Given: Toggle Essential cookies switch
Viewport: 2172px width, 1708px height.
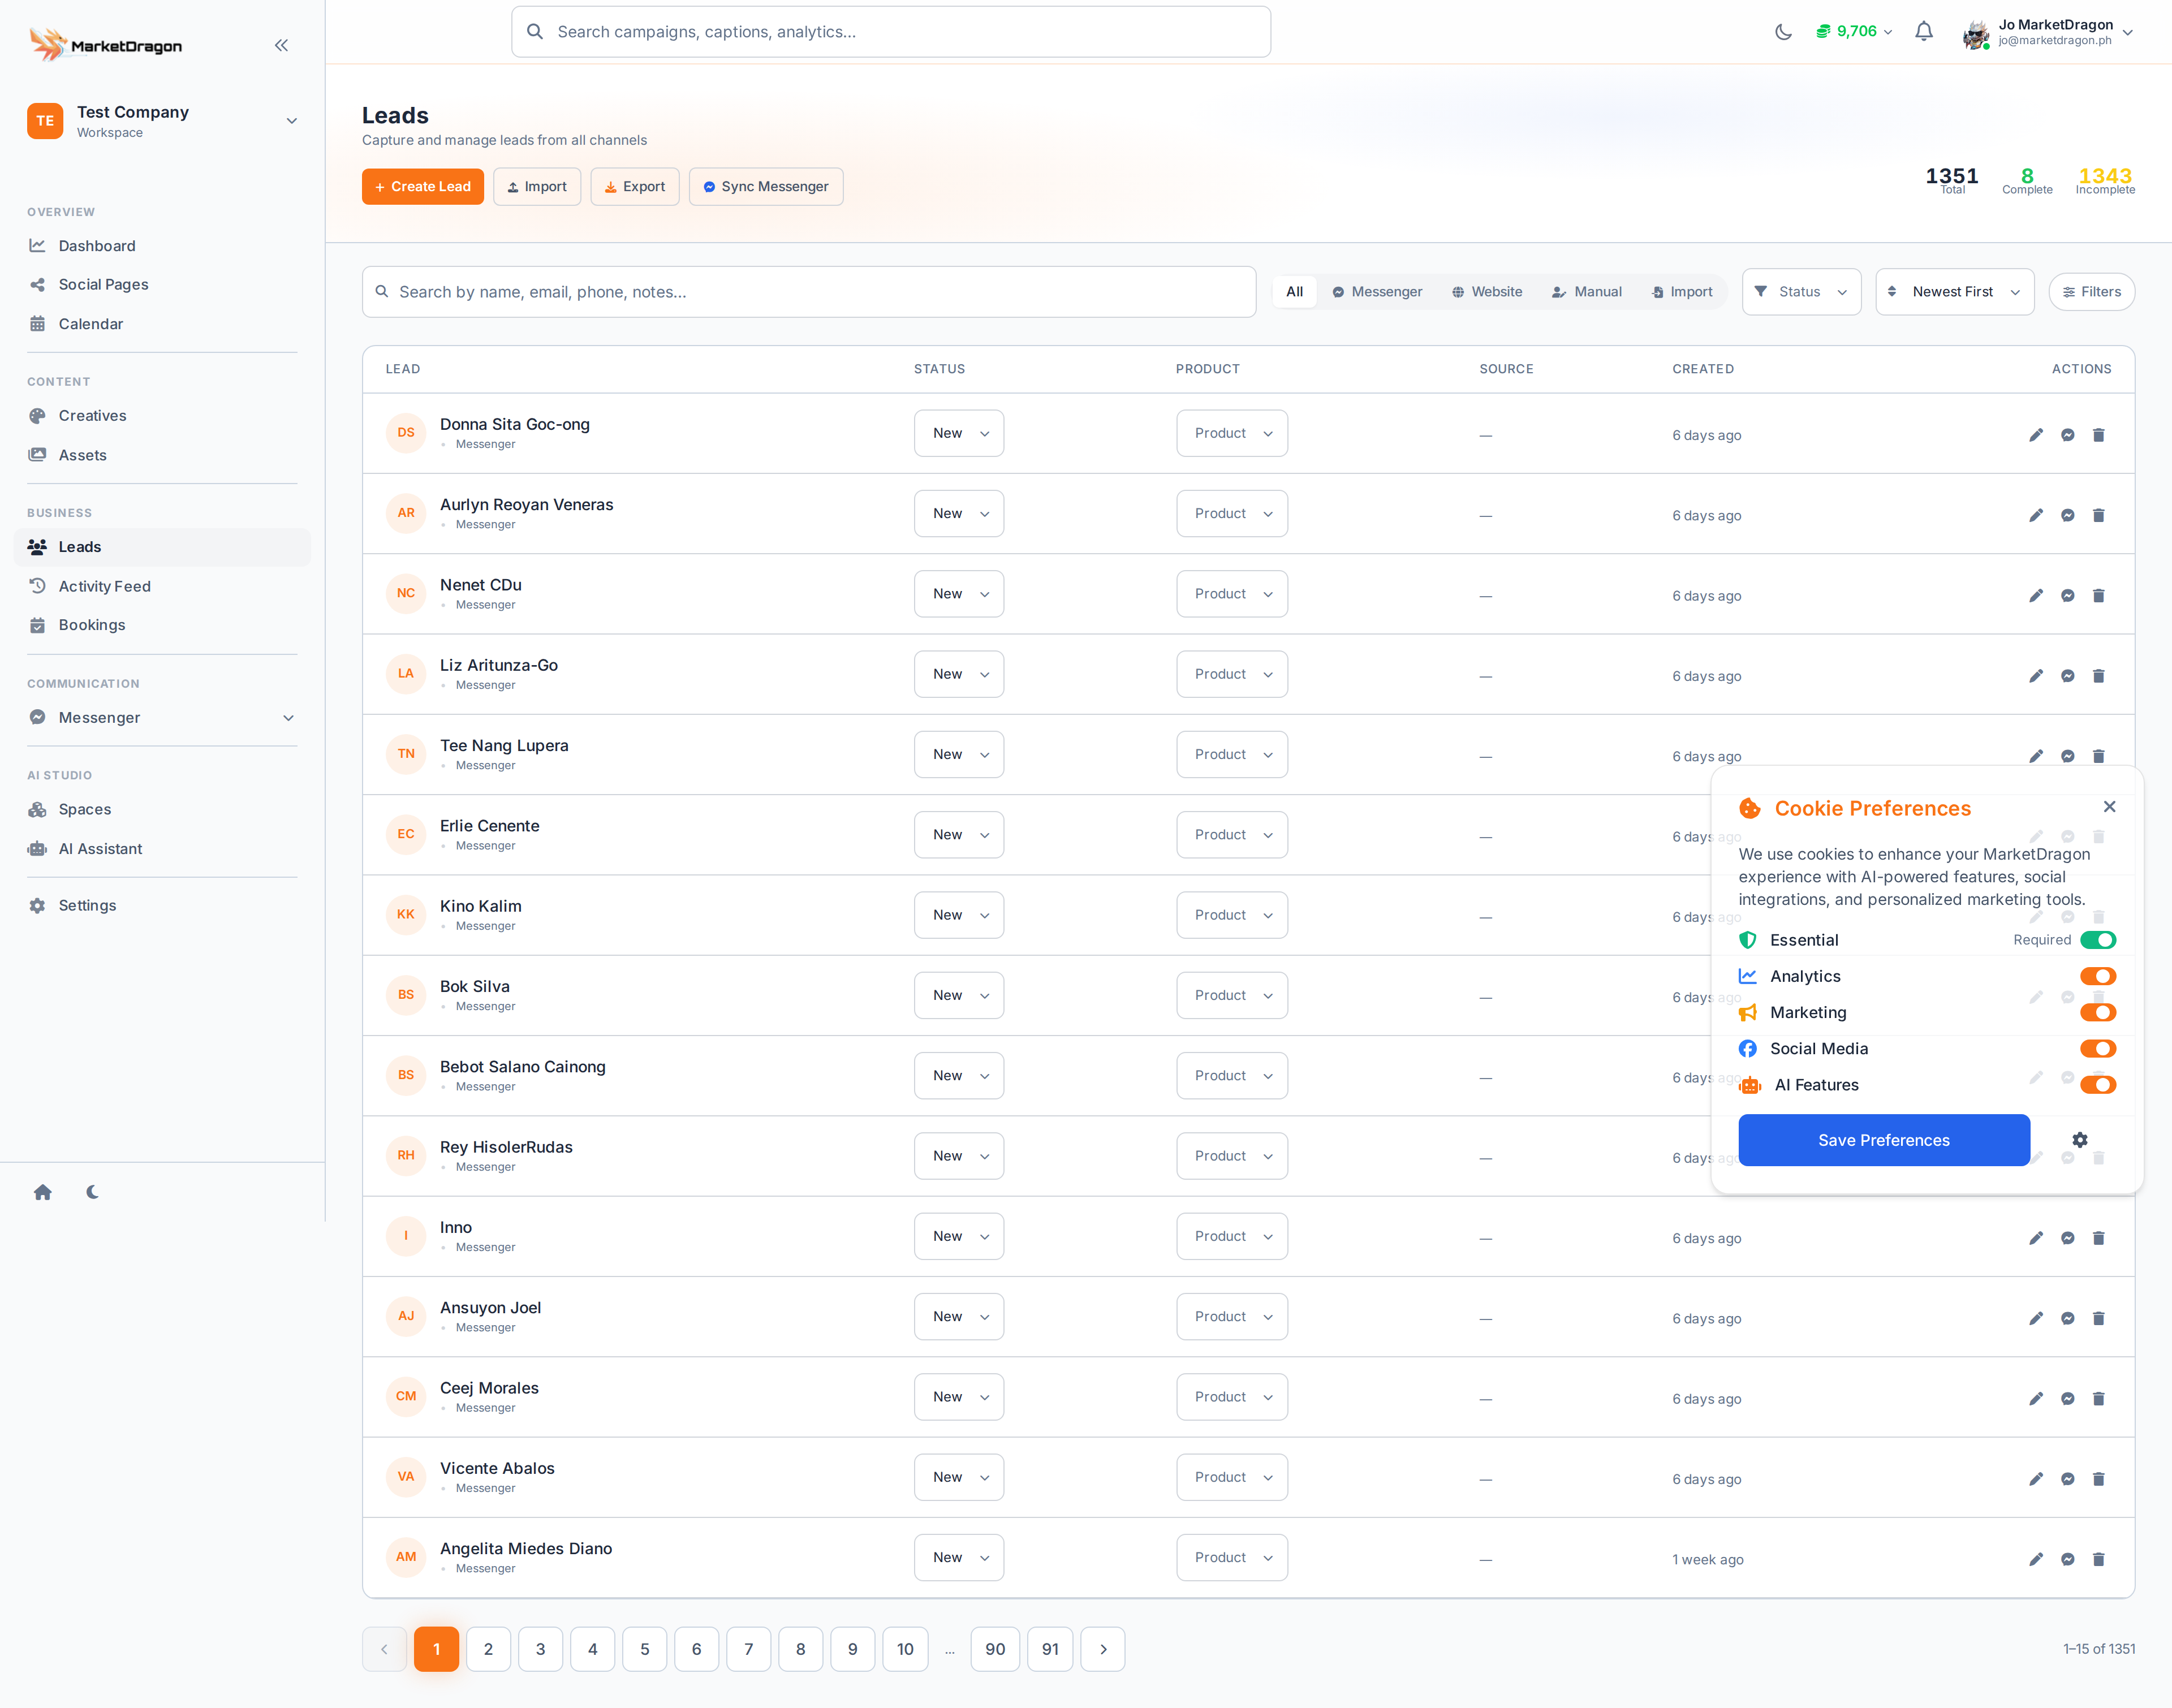Looking at the screenshot, I should pyautogui.click(x=2097, y=940).
